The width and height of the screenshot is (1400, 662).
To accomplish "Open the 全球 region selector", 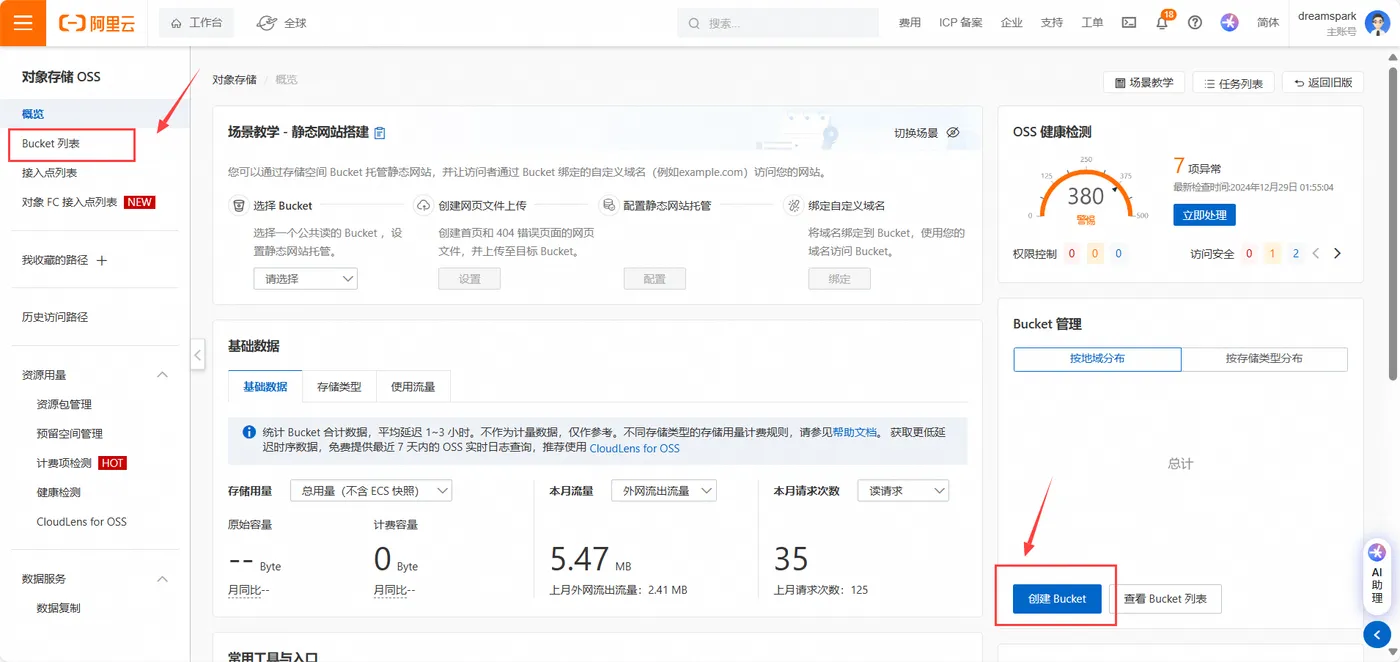I will pyautogui.click(x=282, y=23).
